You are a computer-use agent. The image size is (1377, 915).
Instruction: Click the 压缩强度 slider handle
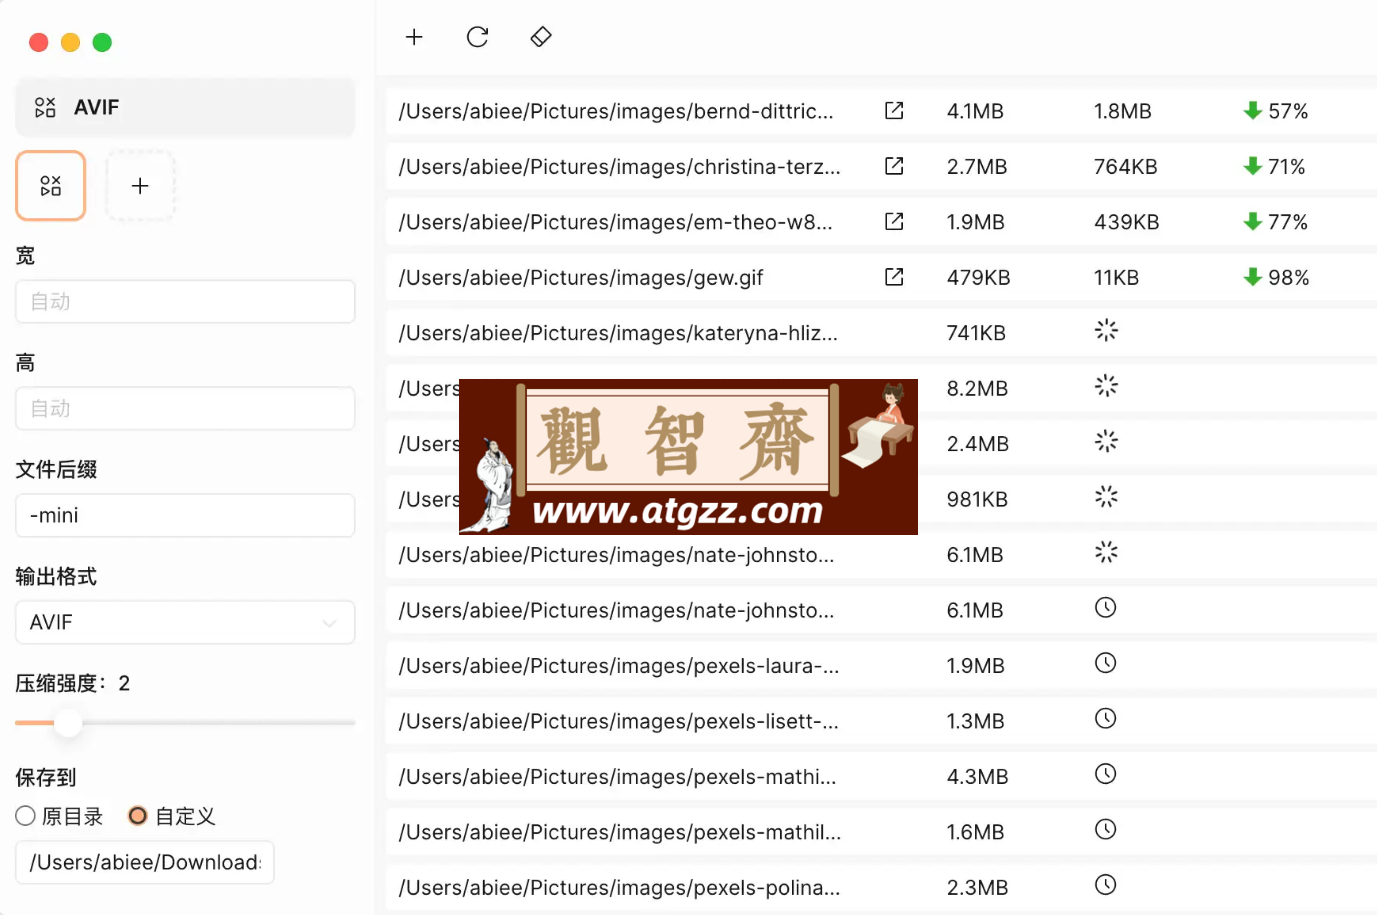(x=68, y=722)
